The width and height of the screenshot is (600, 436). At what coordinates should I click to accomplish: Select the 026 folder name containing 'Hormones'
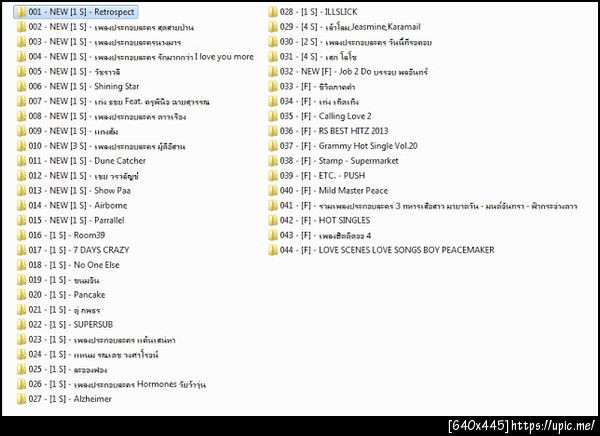click(x=117, y=384)
